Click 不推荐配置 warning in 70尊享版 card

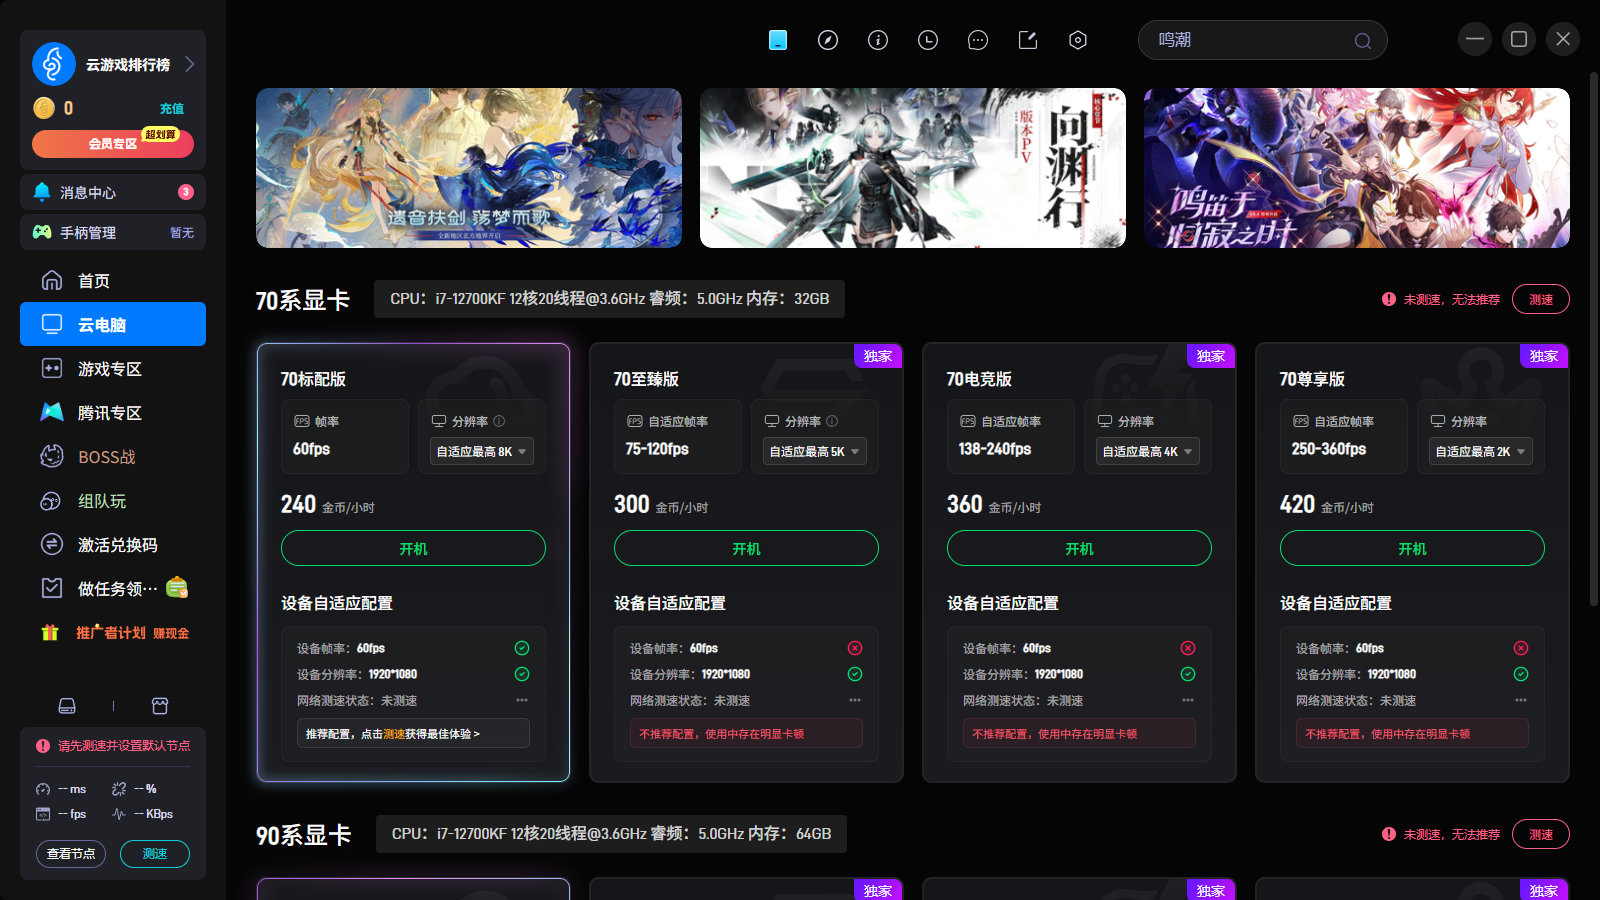tap(1412, 733)
